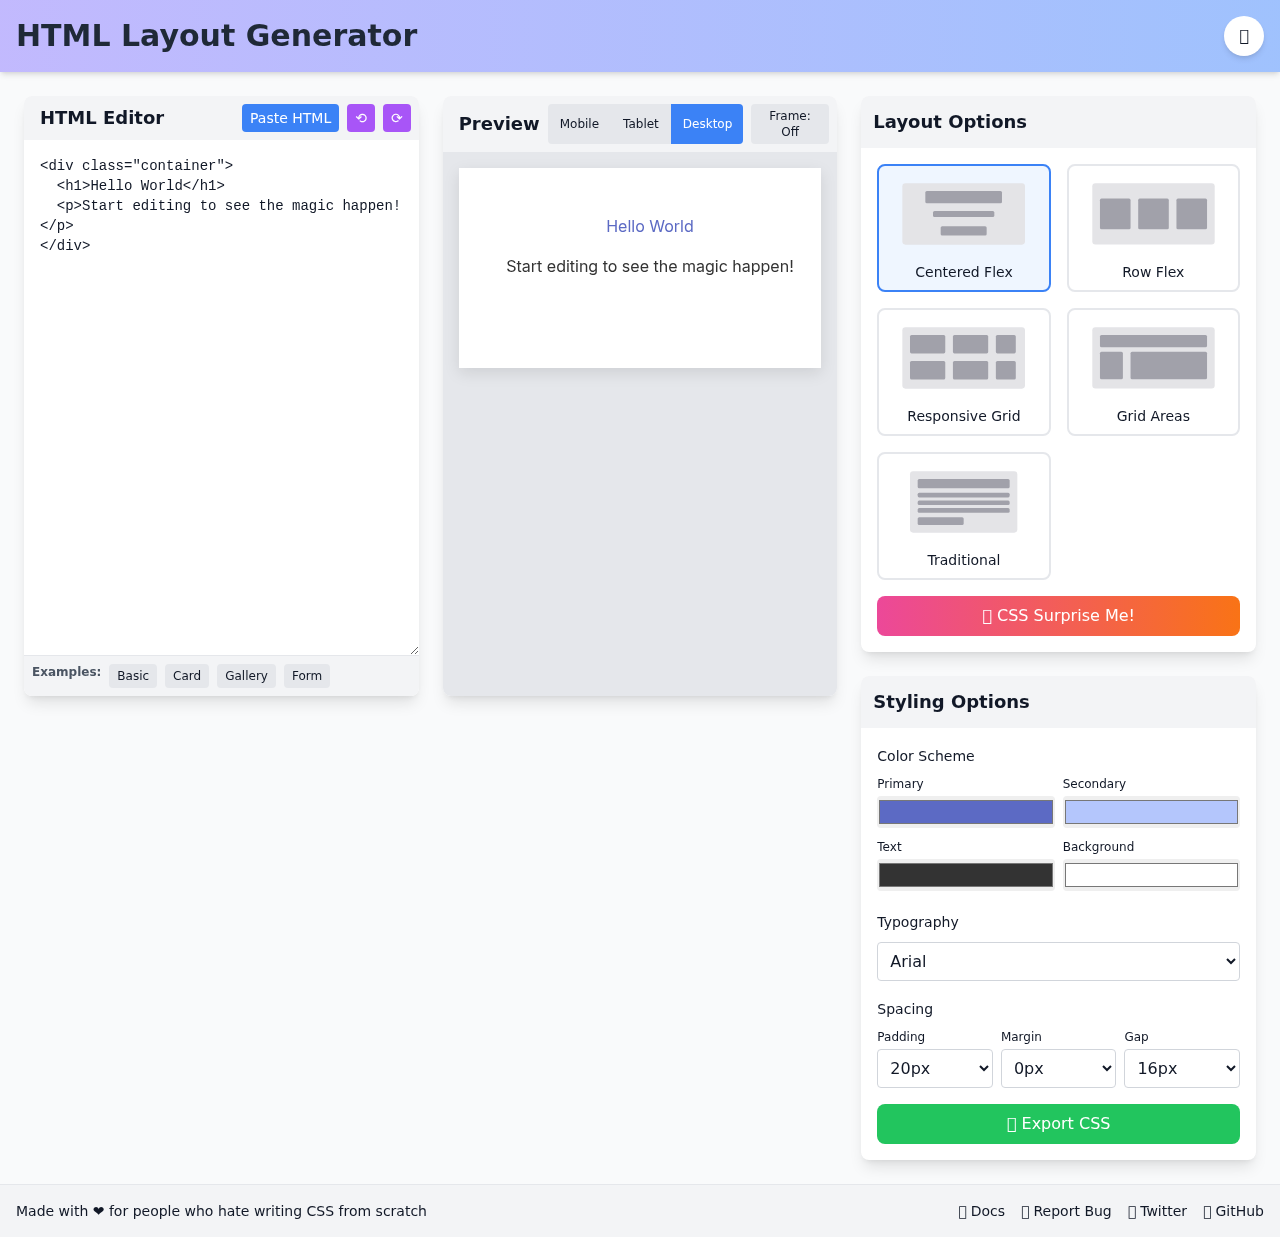
Task: Click the round theme button in header
Action: tap(1243, 36)
